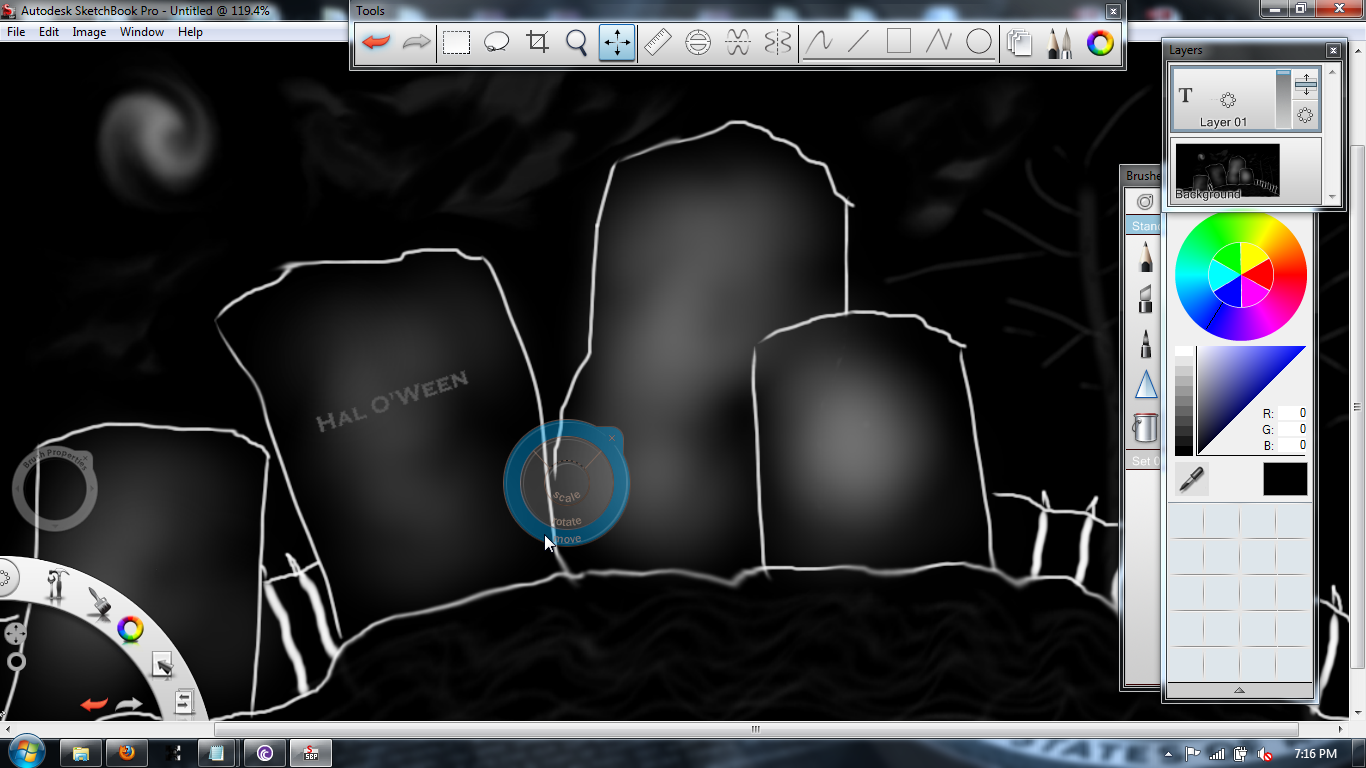This screenshot has width=1366, height=768.
Task: Toggle the Ellipse guide tool
Action: pyautogui.click(x=698, y=43)
